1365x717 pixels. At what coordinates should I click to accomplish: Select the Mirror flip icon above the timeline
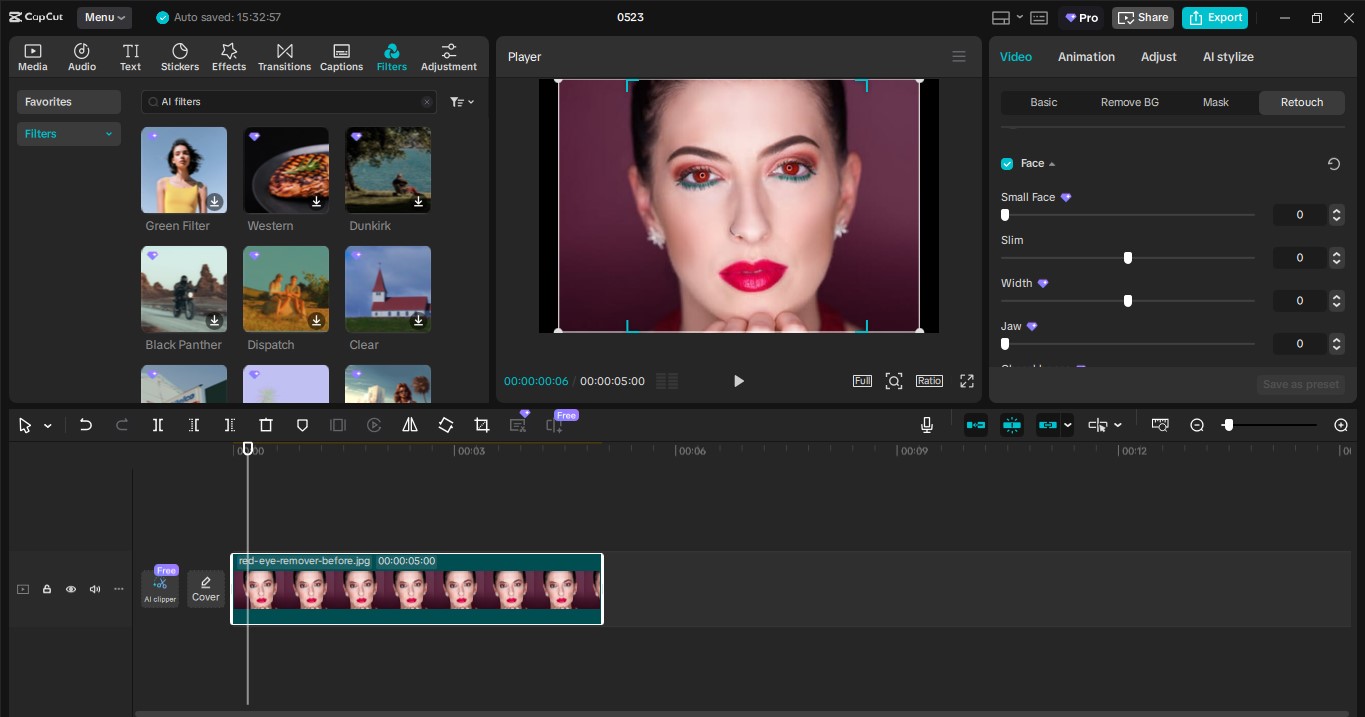(x=410, y=425)
